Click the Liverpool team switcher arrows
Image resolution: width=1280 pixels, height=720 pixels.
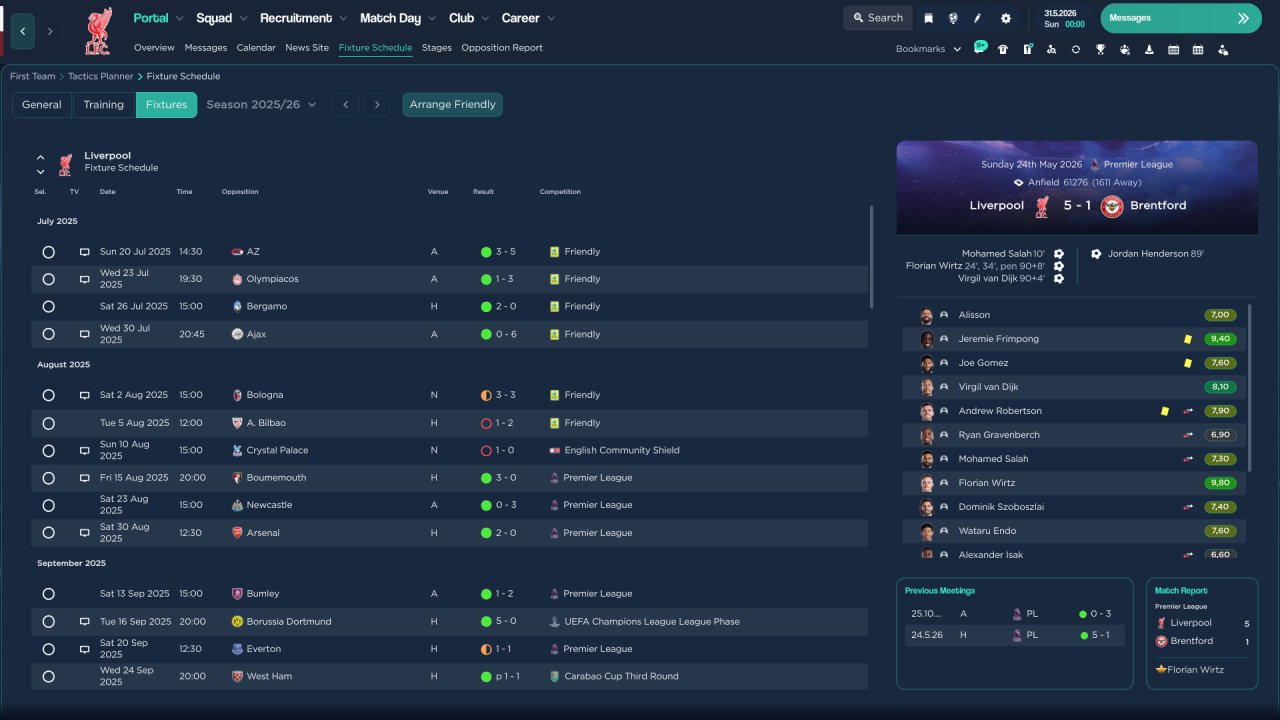(x=41, y=164)
